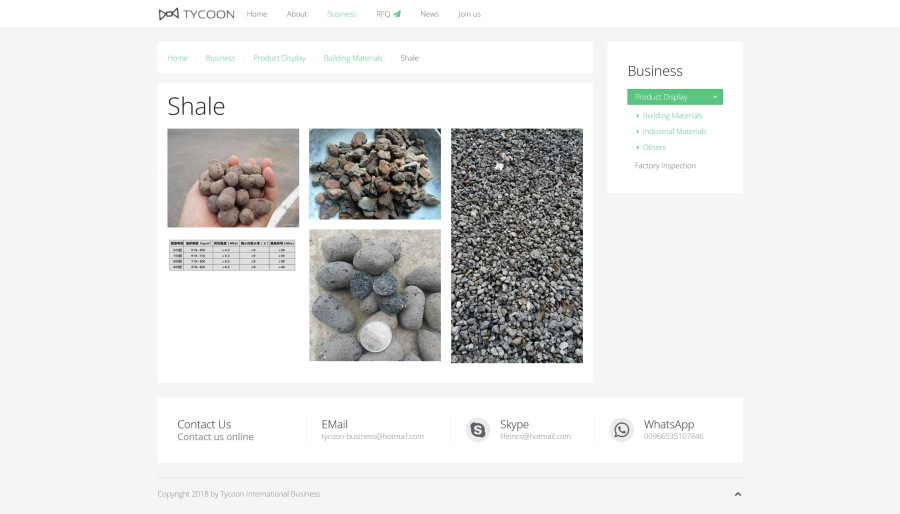Image resolution: width=900 pixels, height=514 pixels.
Task: Click the Product Display breadcrumb link
Action: coord(279,58)
